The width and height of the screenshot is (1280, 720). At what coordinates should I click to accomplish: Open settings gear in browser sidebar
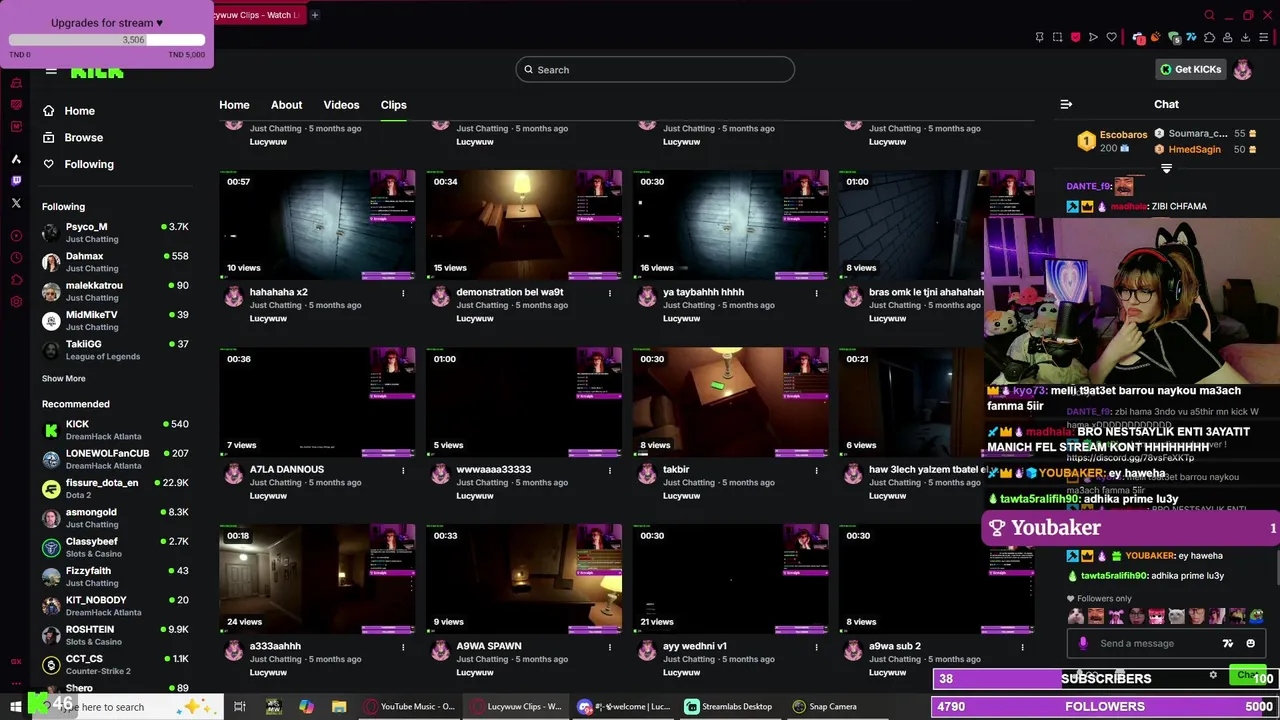coord(16,301)
